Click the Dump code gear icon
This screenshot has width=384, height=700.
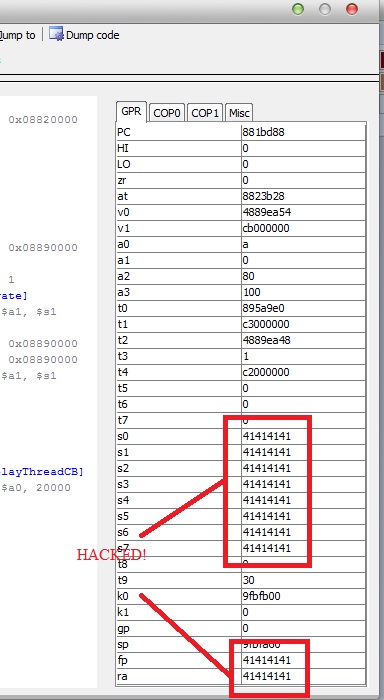pyautogui.click(x=56, y=34)
